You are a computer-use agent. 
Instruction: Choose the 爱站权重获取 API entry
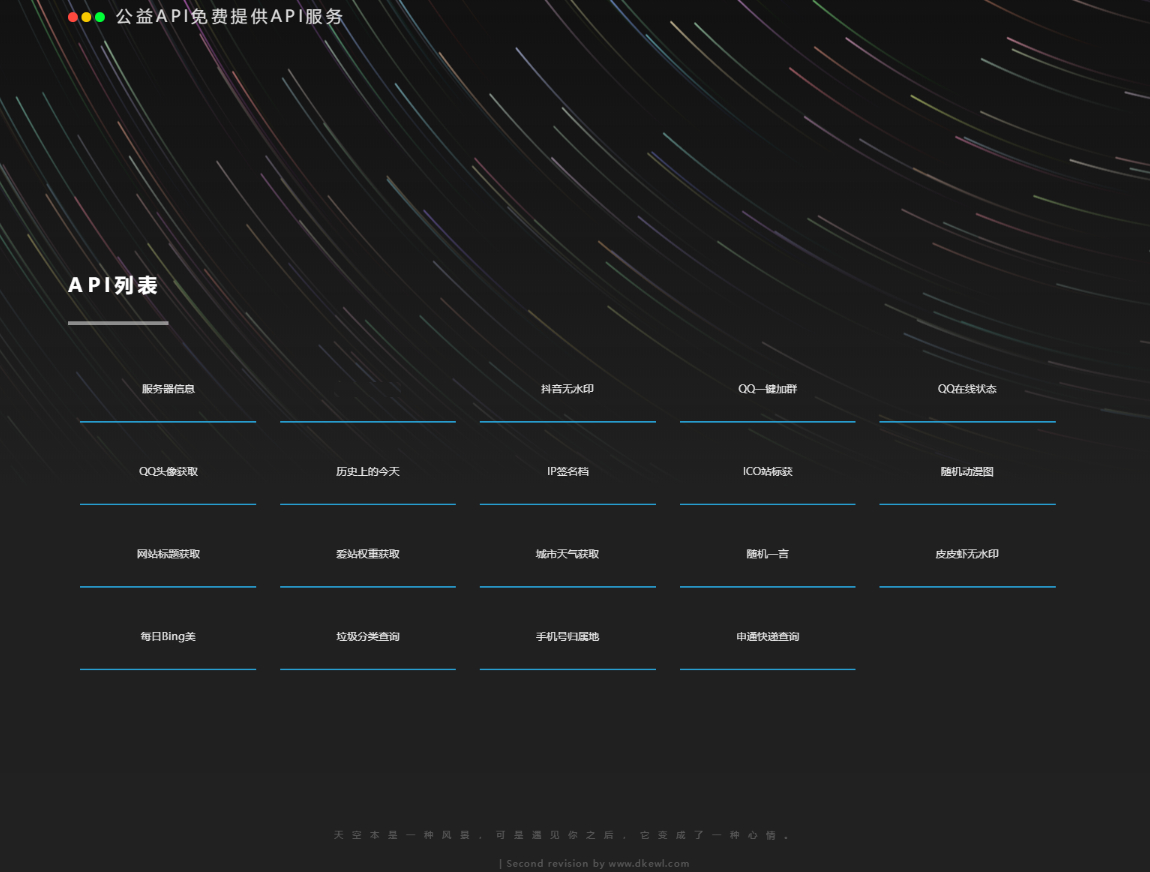point(368,554)
